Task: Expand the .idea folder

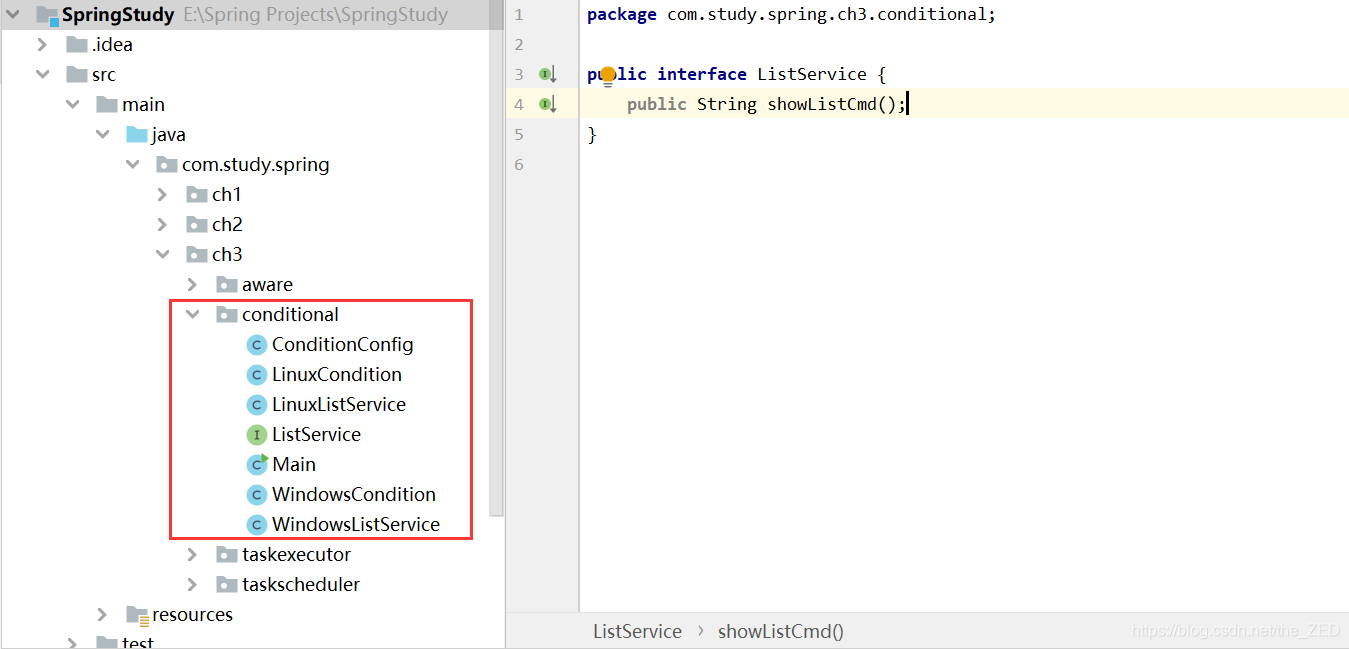Action: point(42,44)
